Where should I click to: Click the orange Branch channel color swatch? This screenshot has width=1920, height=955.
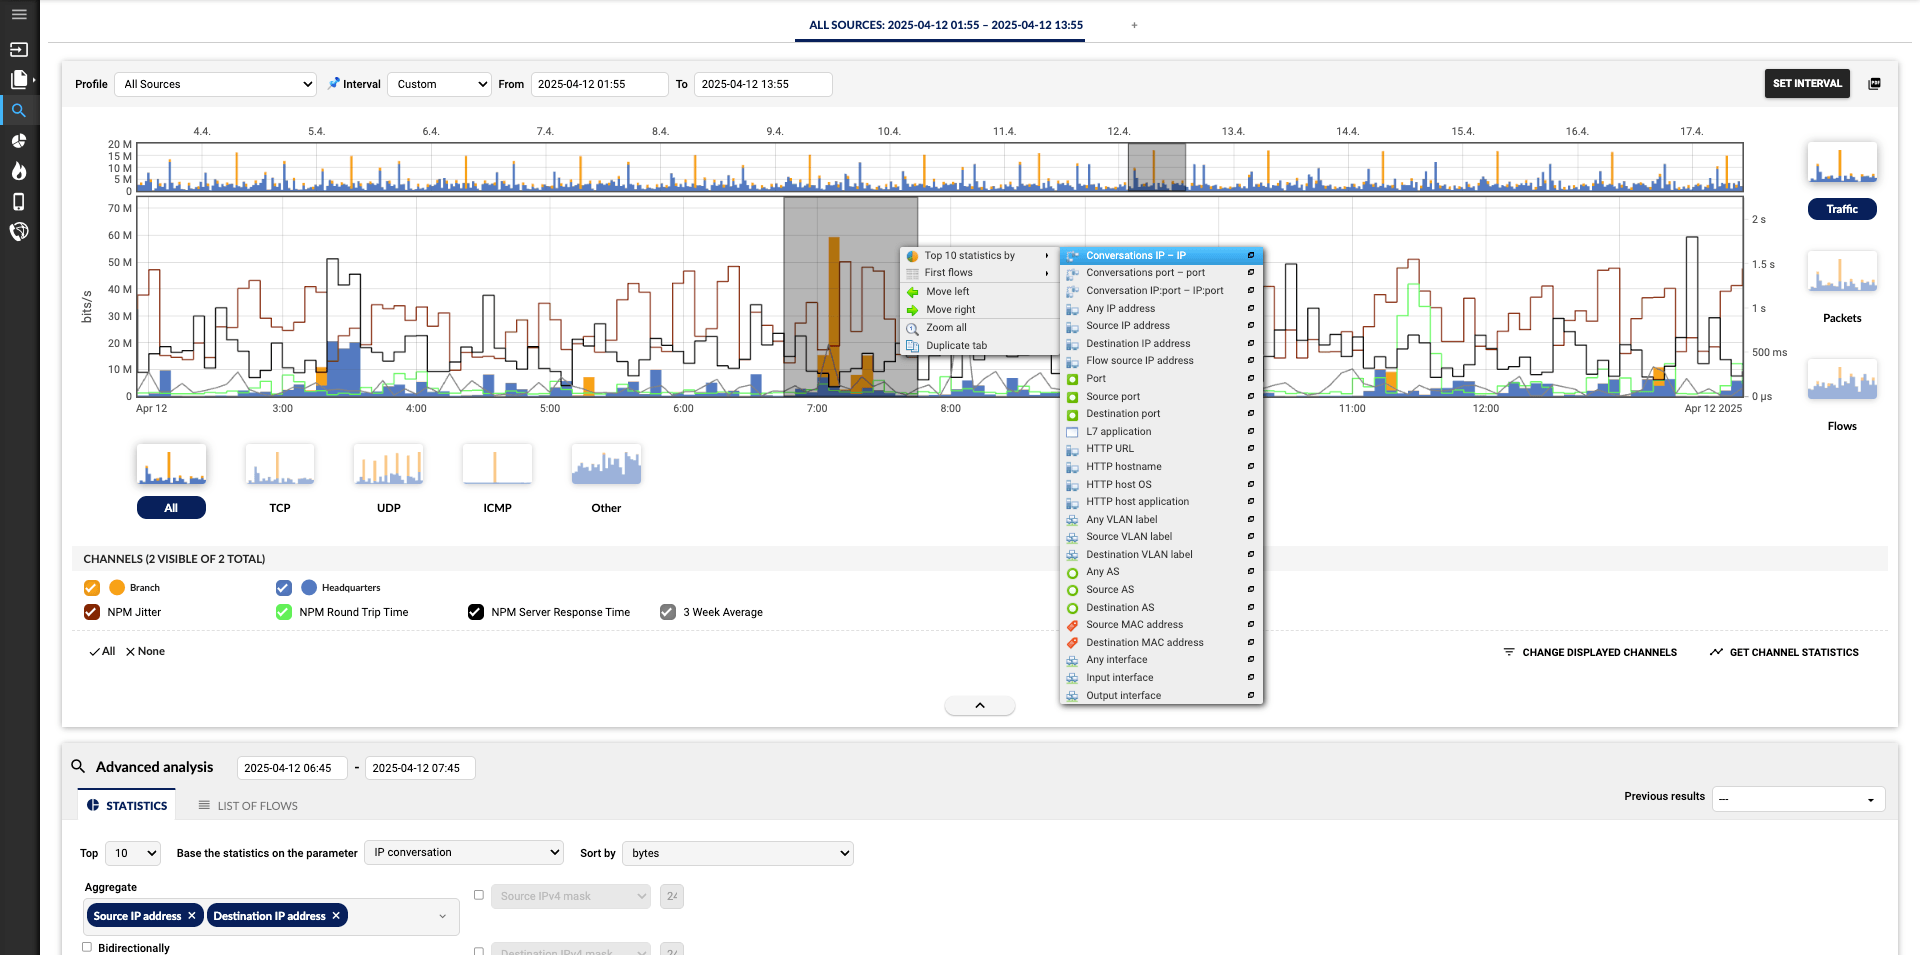[x=117, y=588]
